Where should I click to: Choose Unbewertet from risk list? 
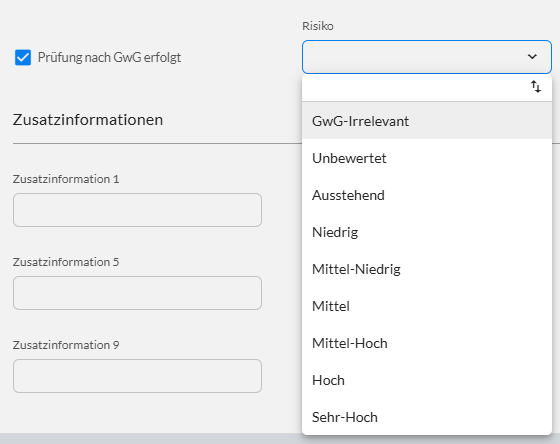point(427,158)
